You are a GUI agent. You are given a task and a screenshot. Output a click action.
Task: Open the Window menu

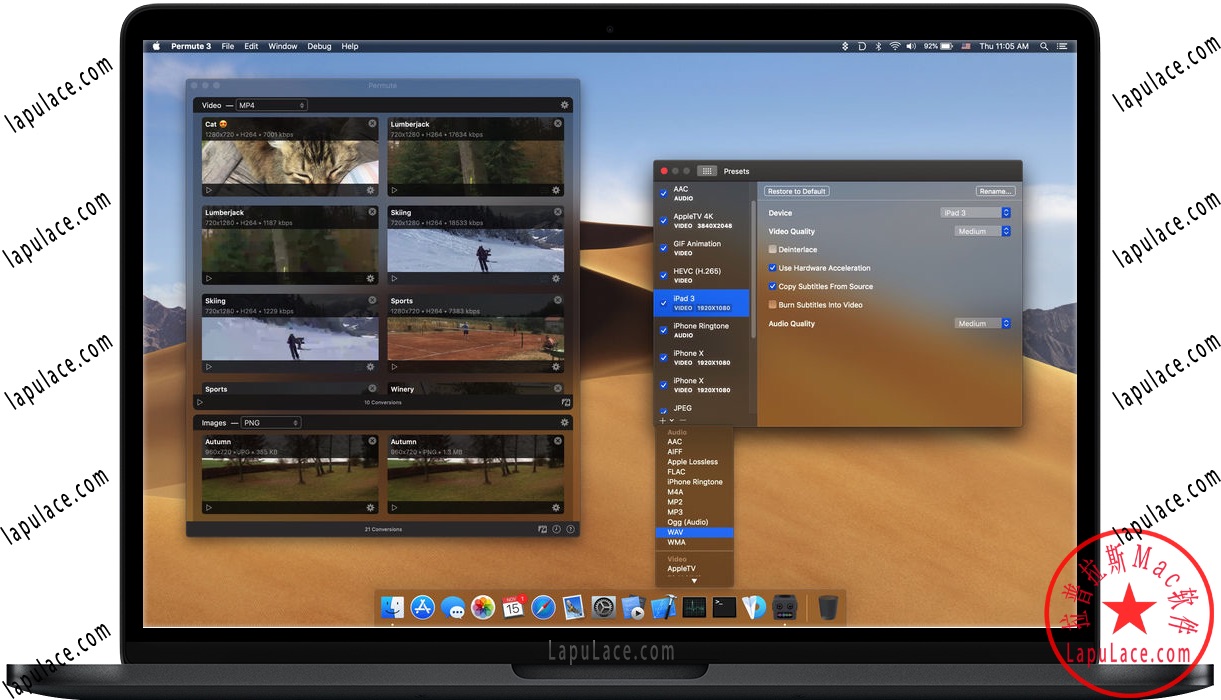[283, 46]
